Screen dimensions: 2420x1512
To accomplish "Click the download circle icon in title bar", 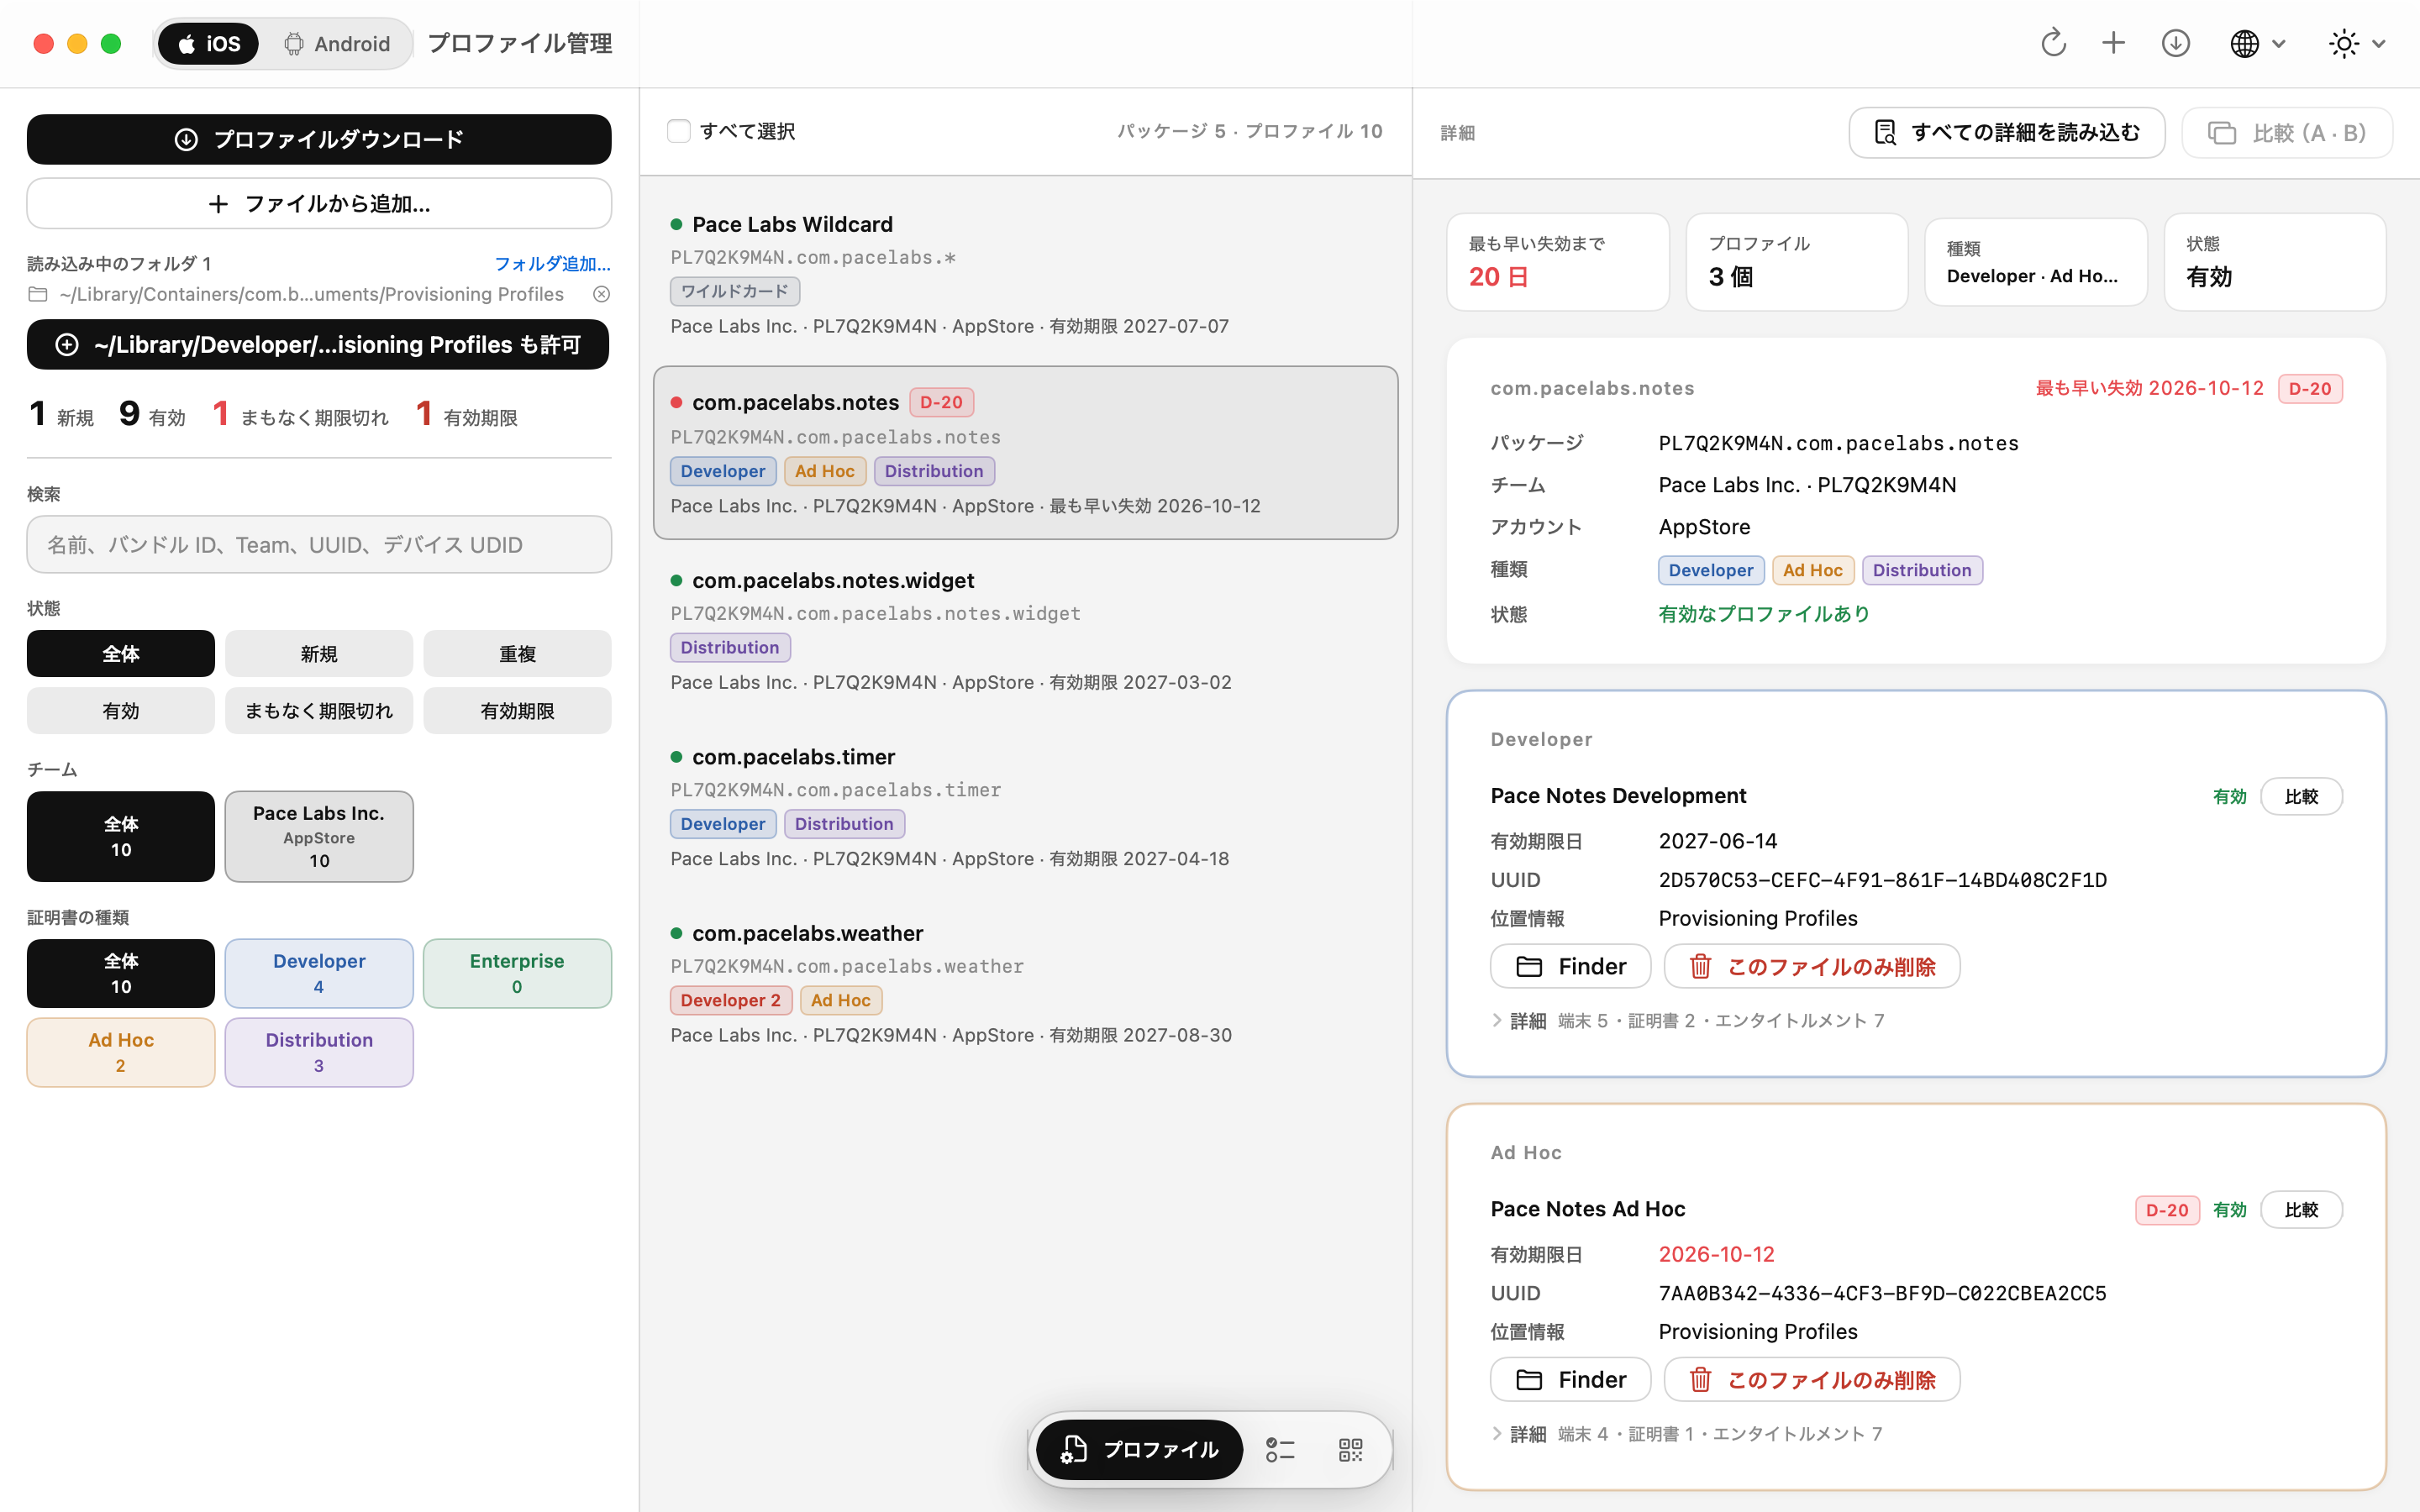I will (2175, 43).
